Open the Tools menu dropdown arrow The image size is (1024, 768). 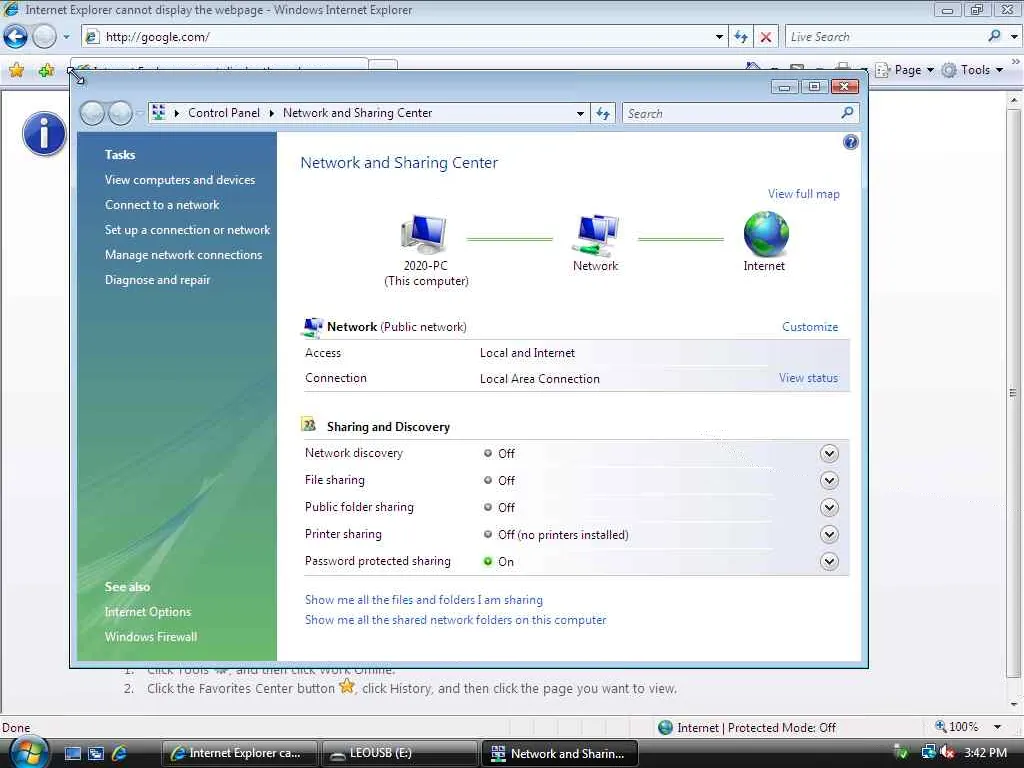pyautogui.click(x=999, y=70)
